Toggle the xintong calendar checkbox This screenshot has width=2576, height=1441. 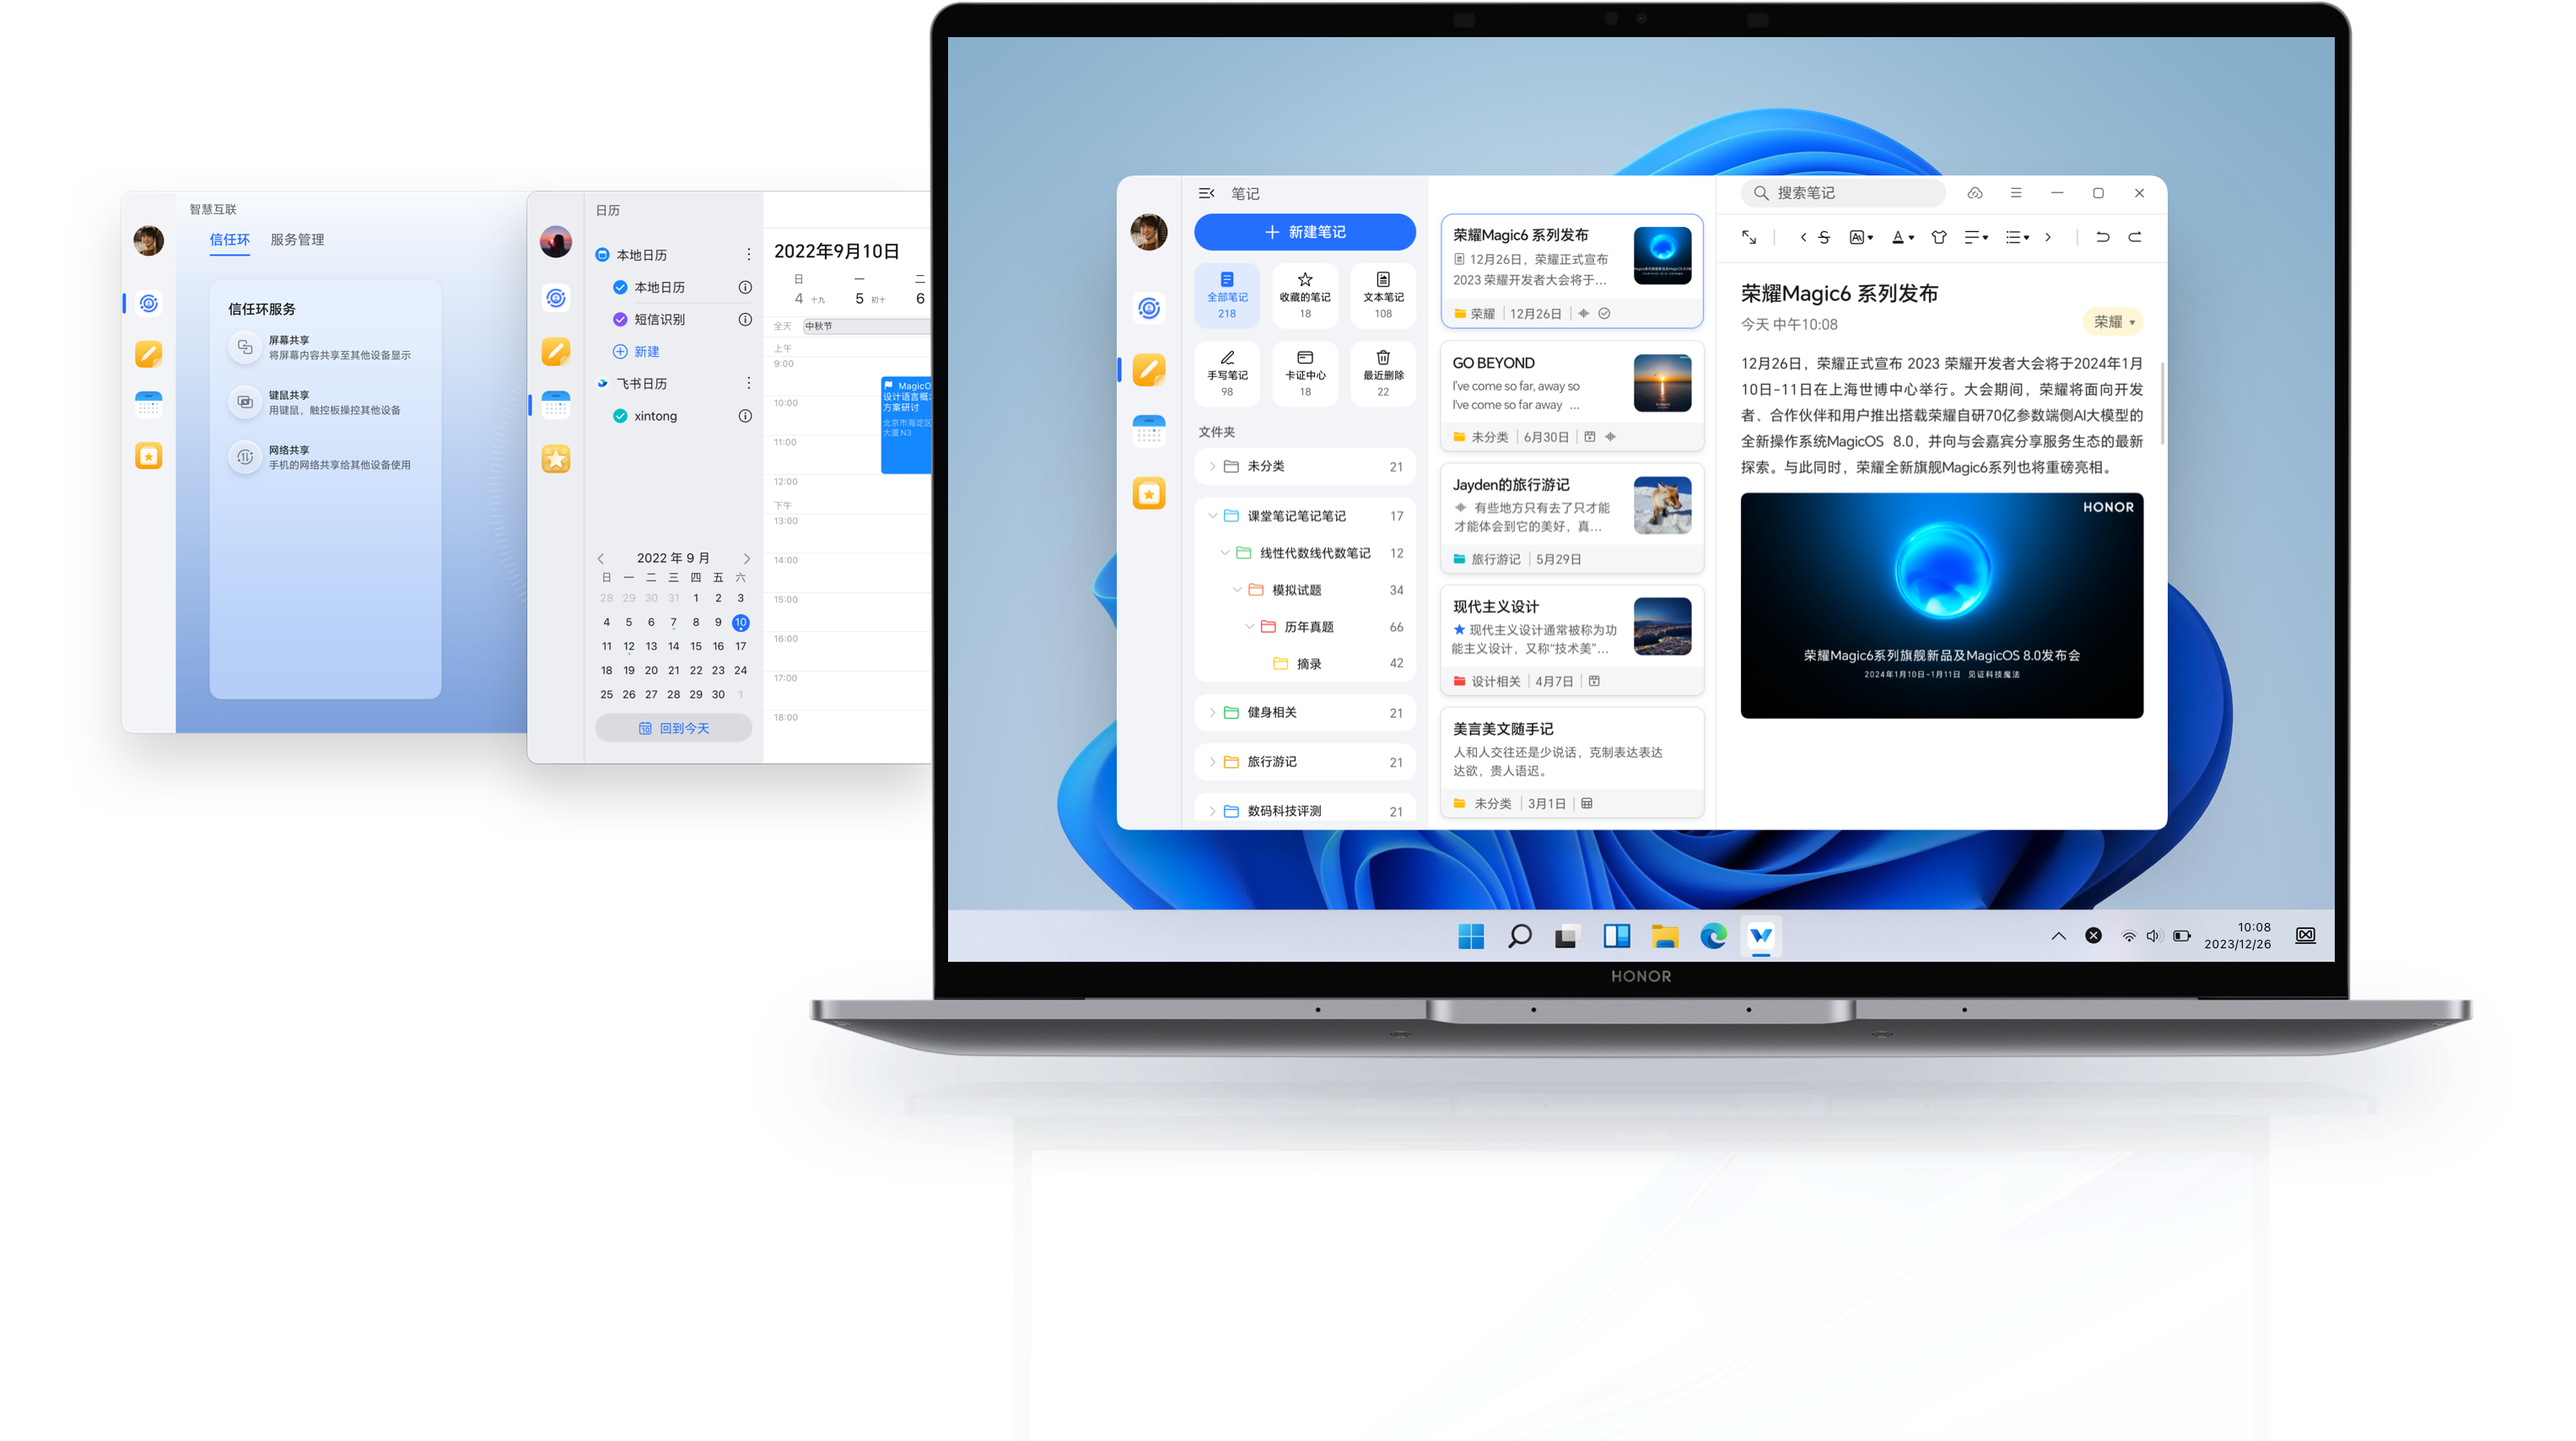(x=620, y=416)
